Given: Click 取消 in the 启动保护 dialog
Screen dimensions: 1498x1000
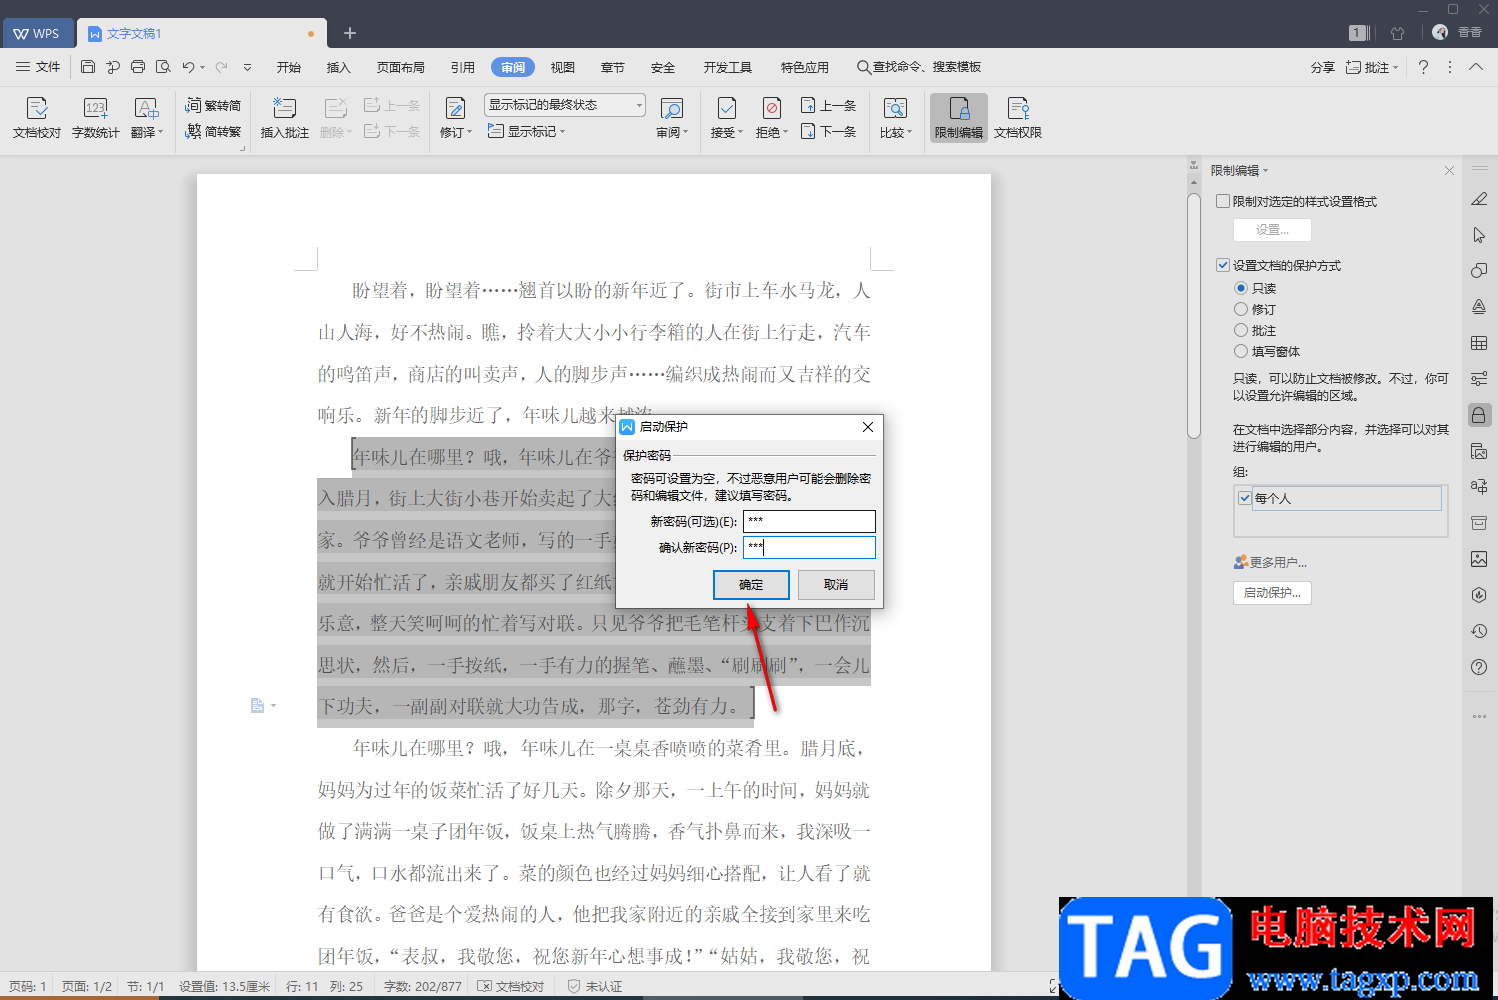Looking at the screenshot, I should point(836,585).
